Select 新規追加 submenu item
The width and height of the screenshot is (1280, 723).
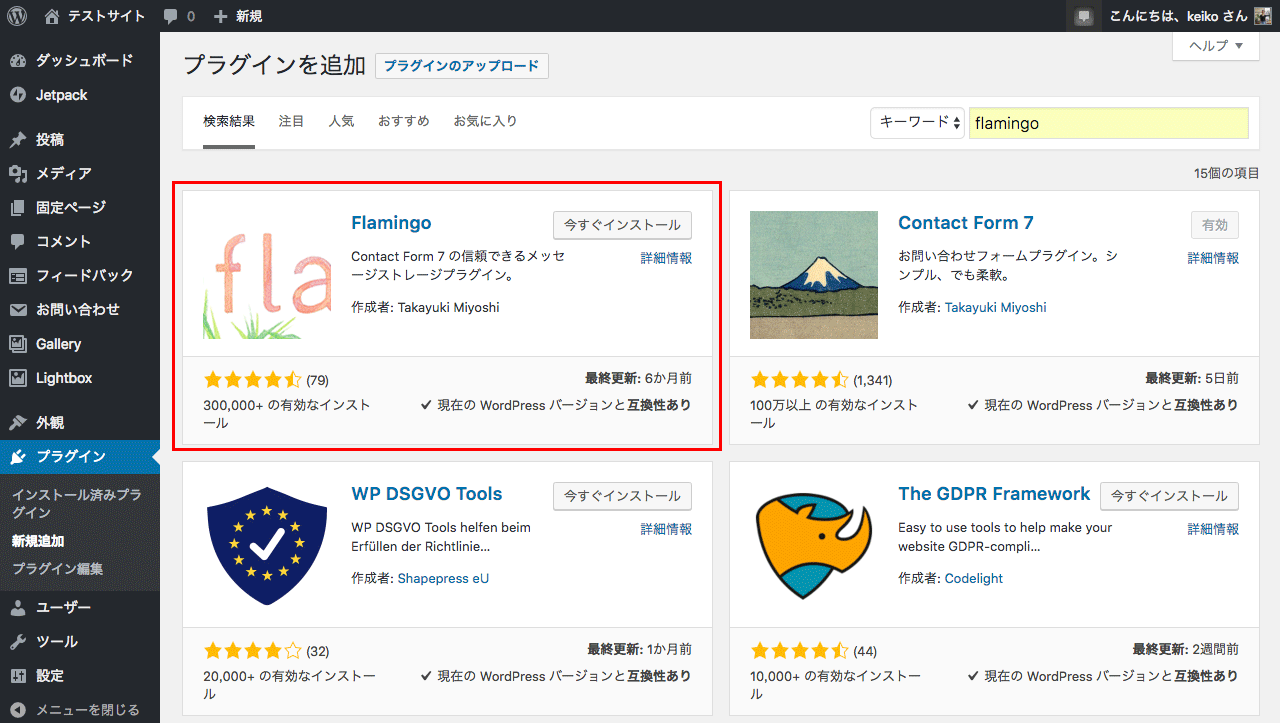pyautogui.click(x=38, y=541)
